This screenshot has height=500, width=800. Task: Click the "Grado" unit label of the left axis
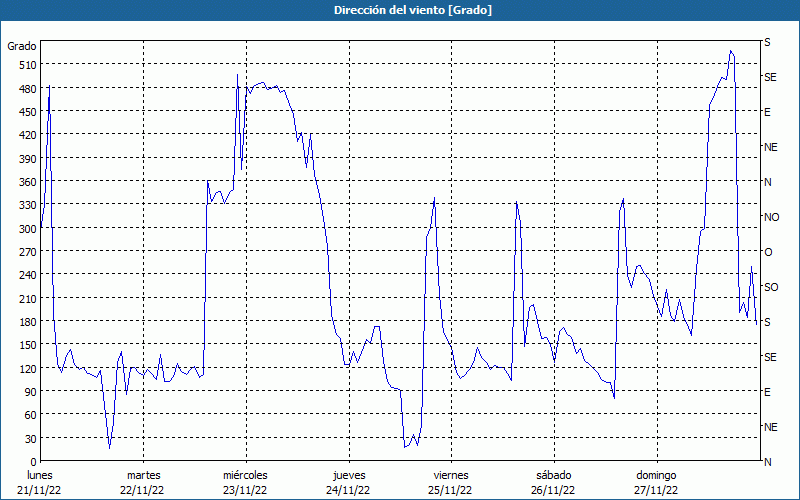pyautogui.click(x=22, y=46)
